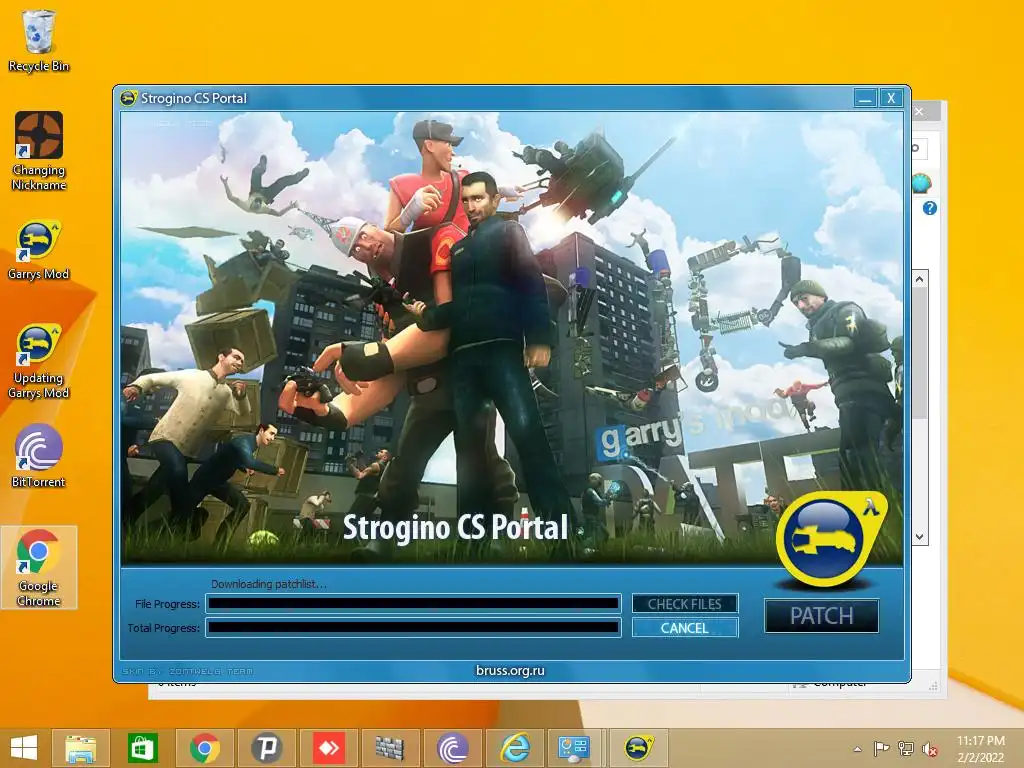Open the Recycle Bin desktop icon
This screenshot has width=1024, height=768.
pos(39,40)
